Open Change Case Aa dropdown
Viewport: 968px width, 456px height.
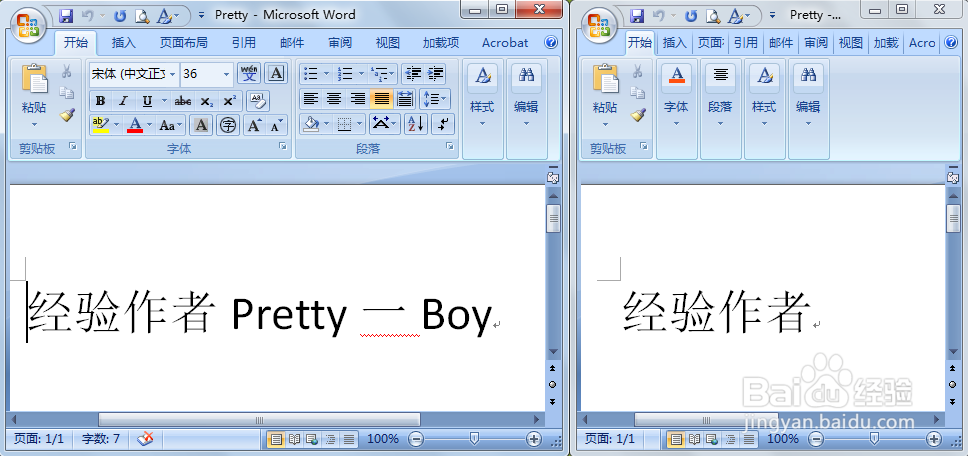pos(170,125)
